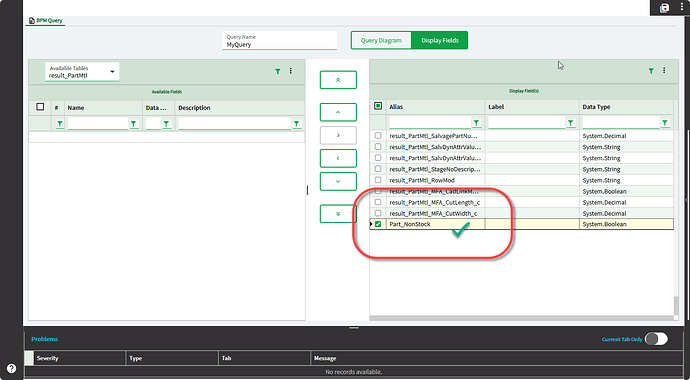Click the filter icon for the Label column
690x380 pixels.
pos(570,123)
